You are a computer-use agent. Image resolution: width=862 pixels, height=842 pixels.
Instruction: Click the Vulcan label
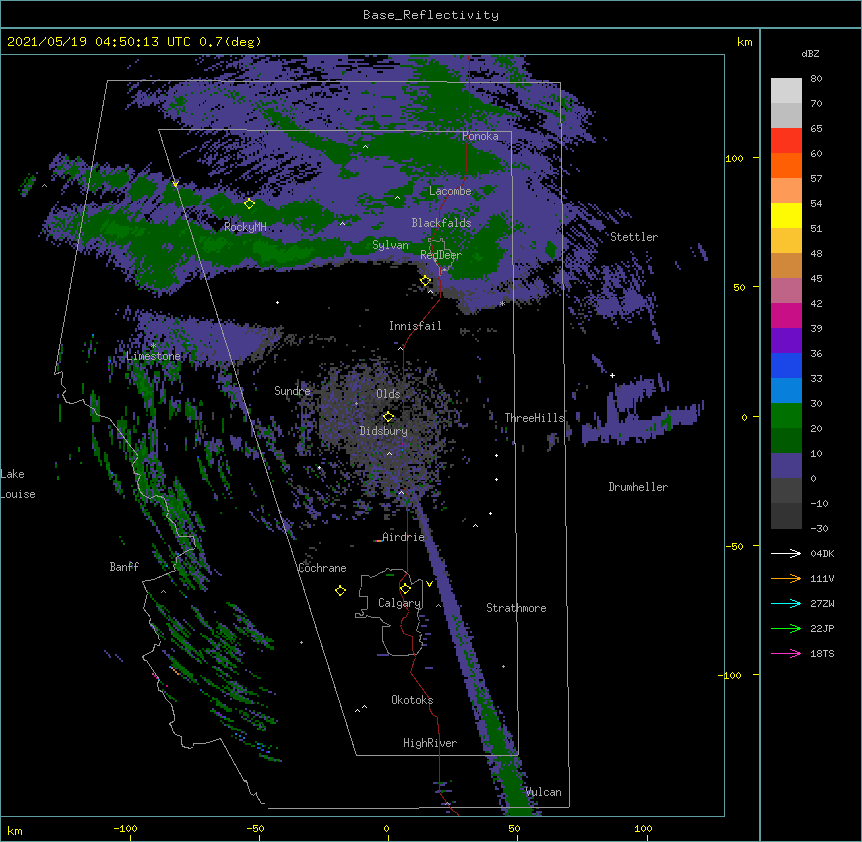543,792
